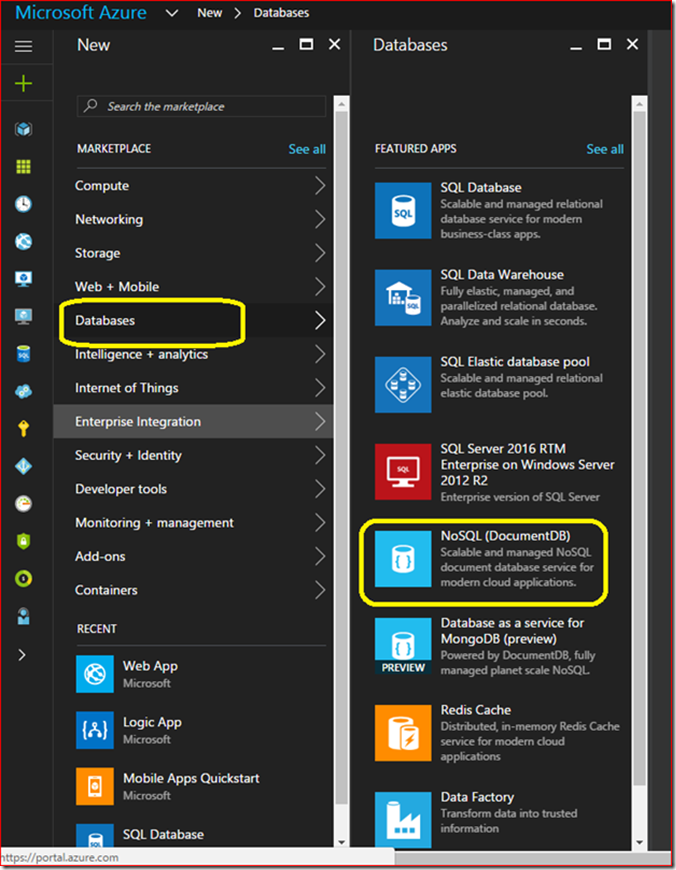Screen dimensions: 676x870
Task: Open All resources grid icon in sidebar
Action: point(23,166)
